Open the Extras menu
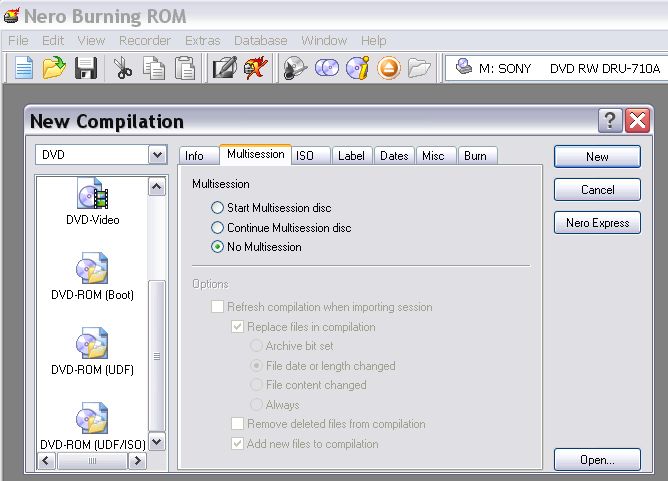668x481 pixels. tap(202, 40)
